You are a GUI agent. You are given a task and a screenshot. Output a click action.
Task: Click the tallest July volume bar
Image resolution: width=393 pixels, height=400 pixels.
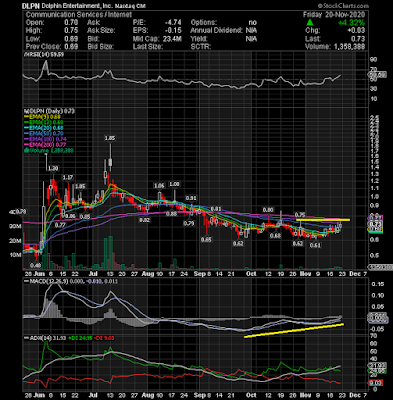pyautogui.click(x=110, y=253)
